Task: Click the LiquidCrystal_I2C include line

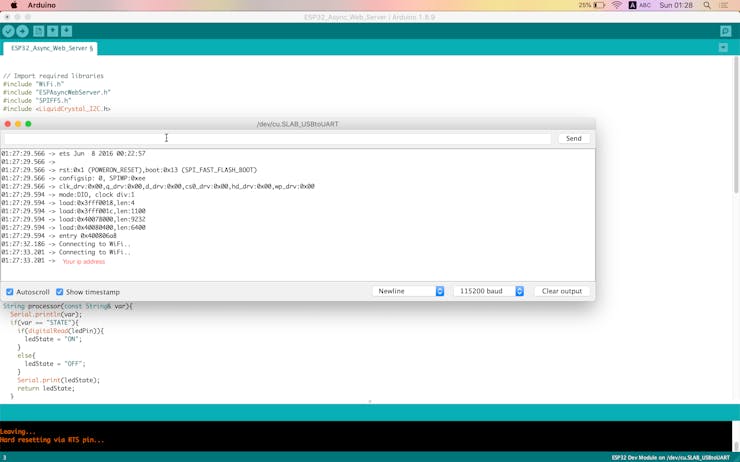Action: [x=57, y=109]
